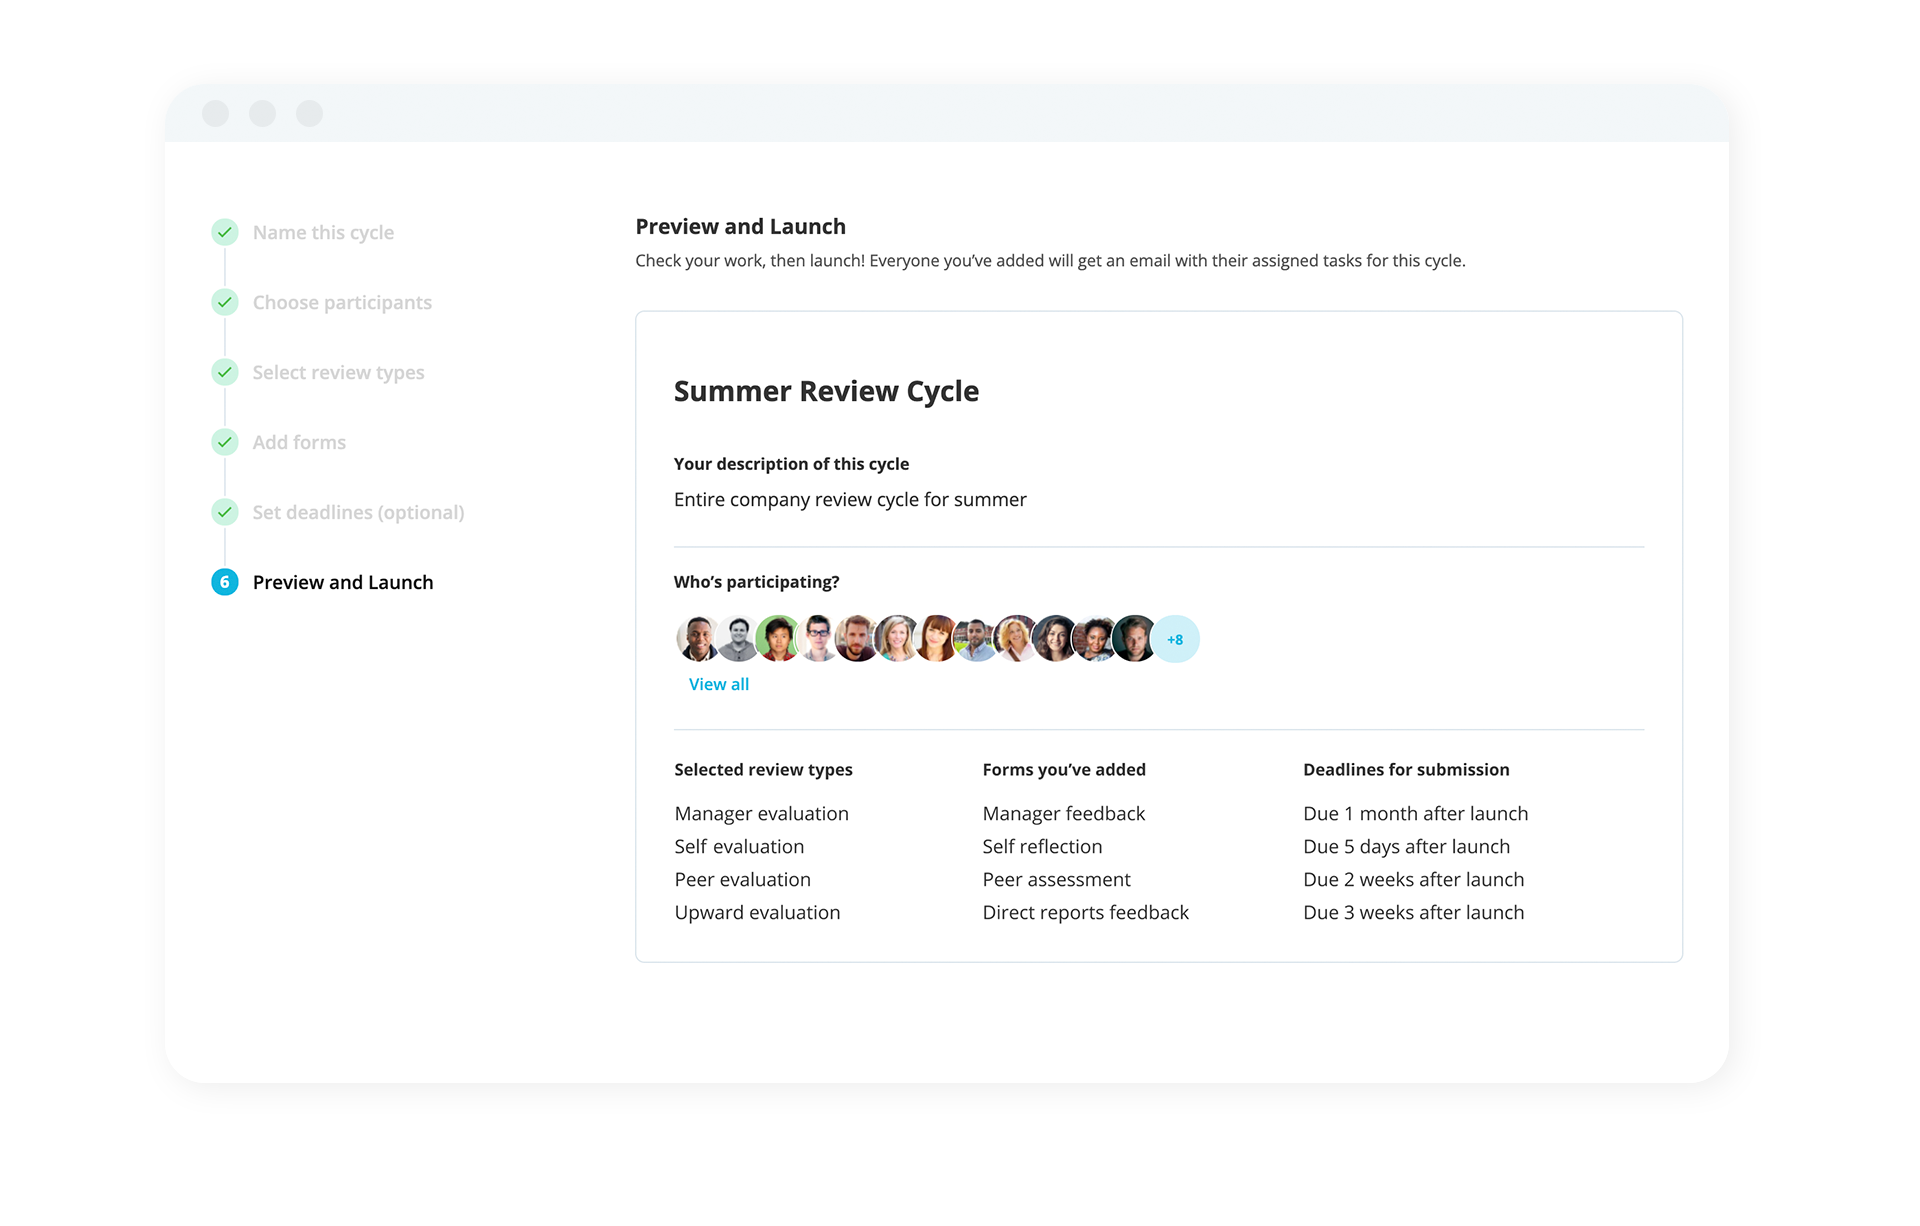The image size is (1920, 1226).
Task: Open the Choose participants step
Action: click(x=342, y=302)
